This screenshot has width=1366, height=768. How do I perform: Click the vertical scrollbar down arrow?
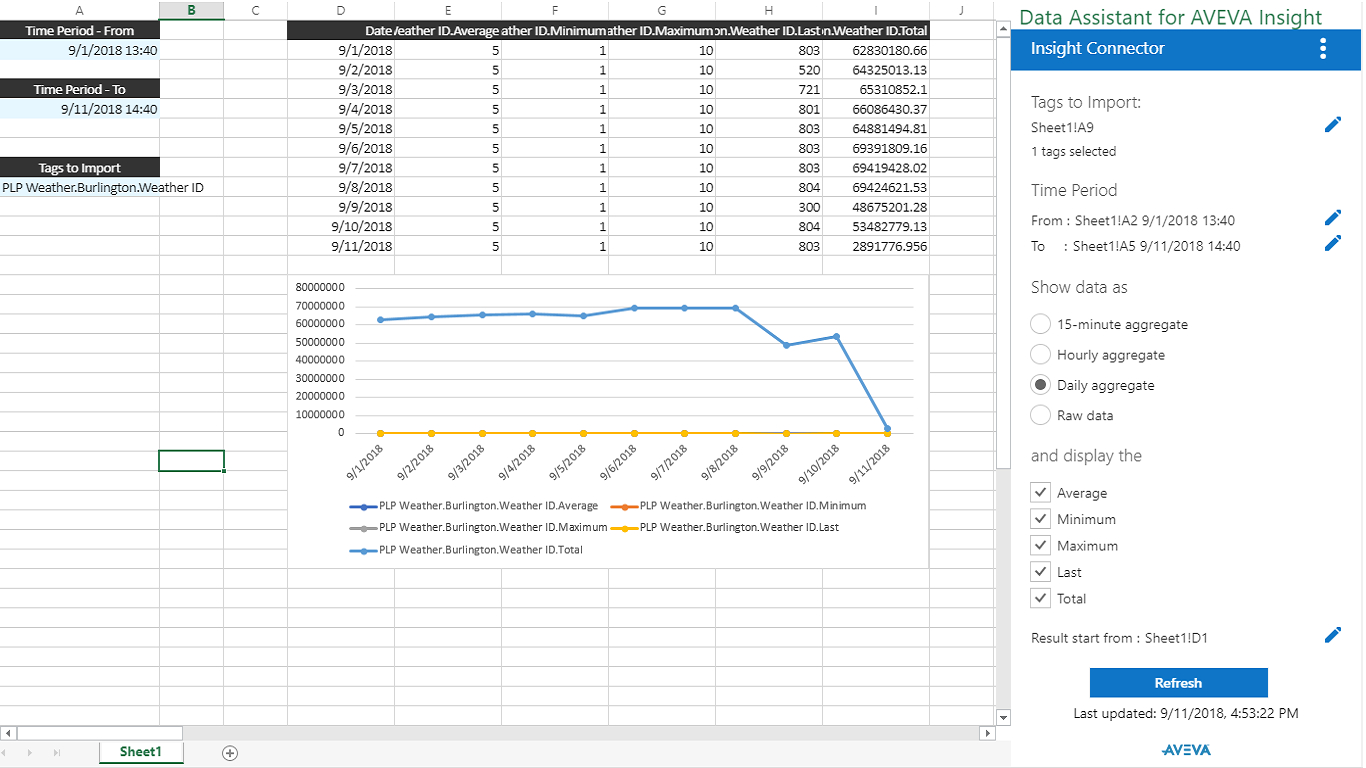(1004, 717)
